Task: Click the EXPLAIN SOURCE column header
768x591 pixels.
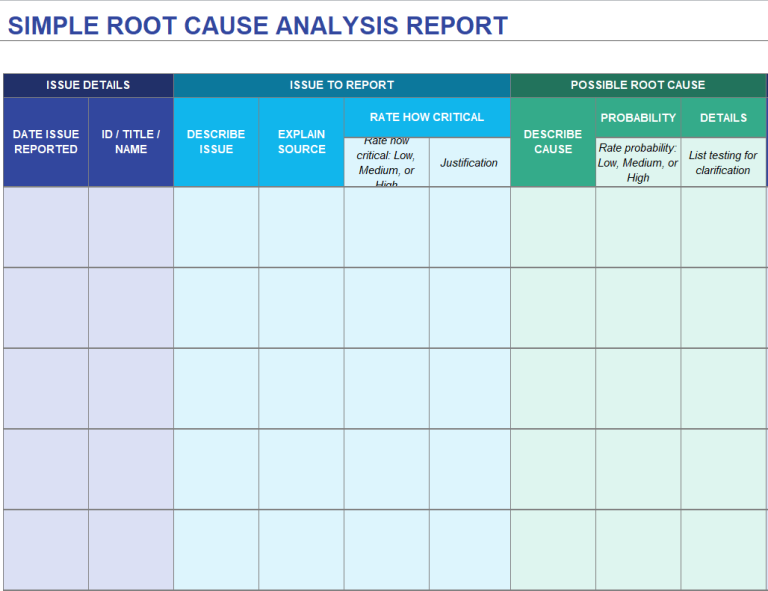Action: (301, 142)
